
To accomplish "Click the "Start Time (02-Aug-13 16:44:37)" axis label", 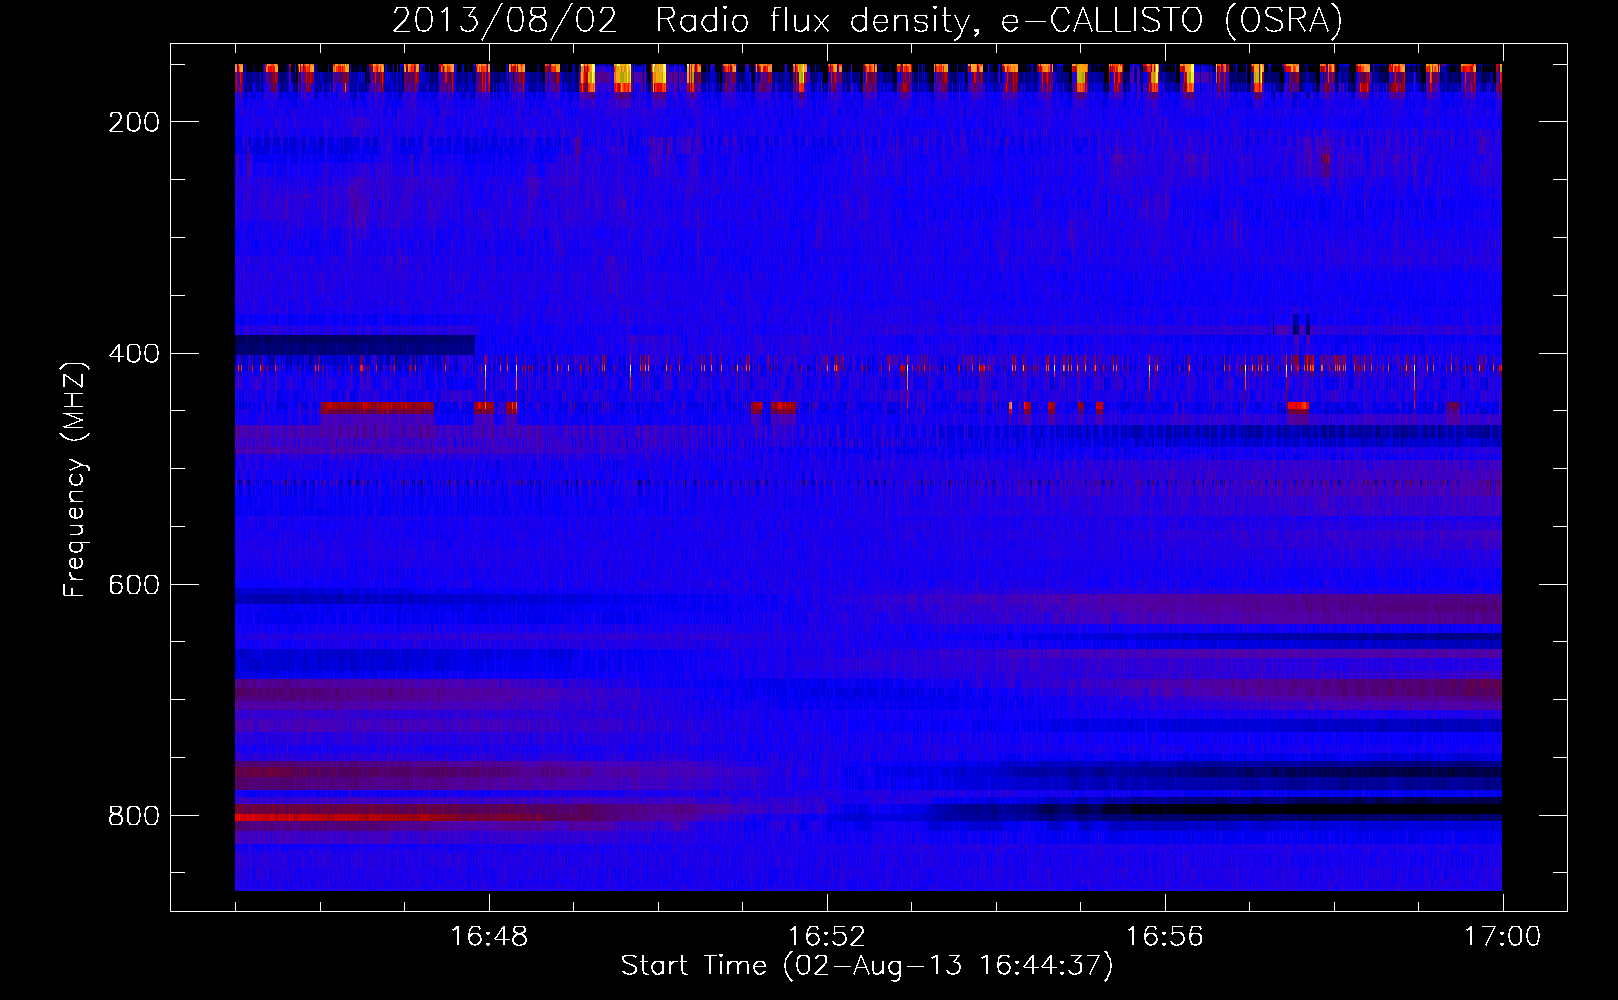I will coord(867,966).
